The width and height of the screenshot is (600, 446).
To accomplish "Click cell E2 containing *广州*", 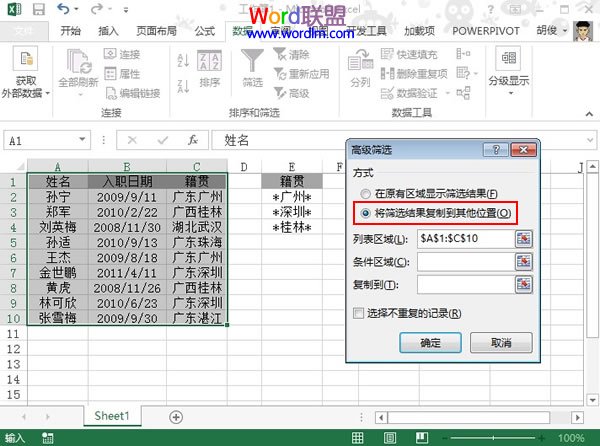I will (x=292, y=197).
